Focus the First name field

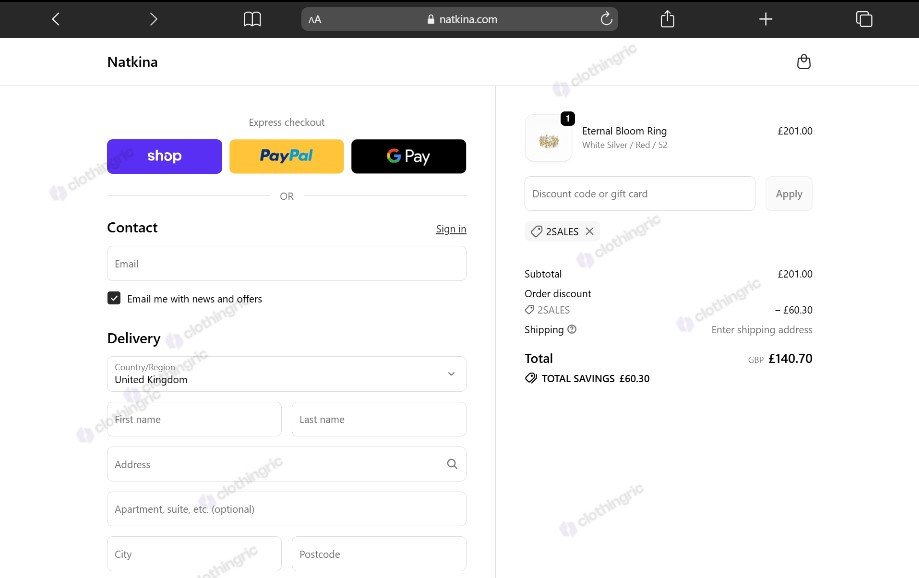click(x=194, y=420)
